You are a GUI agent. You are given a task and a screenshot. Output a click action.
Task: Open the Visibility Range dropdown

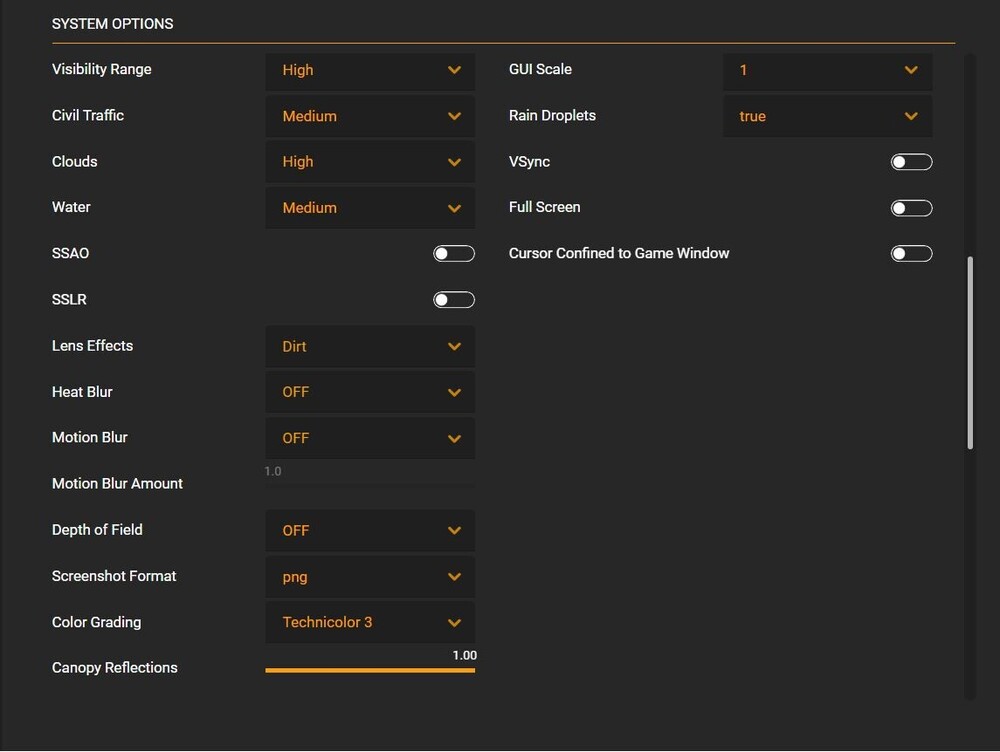pyautogui.click(x=369, y=70)
